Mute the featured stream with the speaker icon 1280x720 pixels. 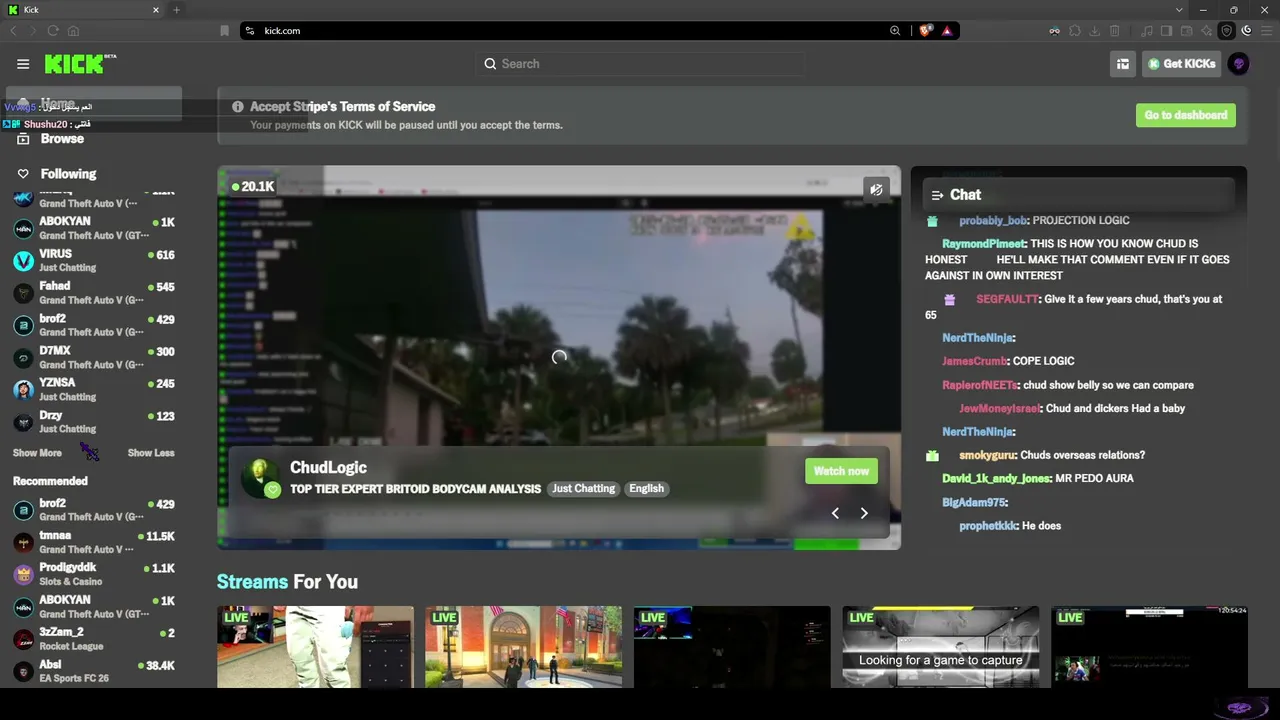(876, 190)
